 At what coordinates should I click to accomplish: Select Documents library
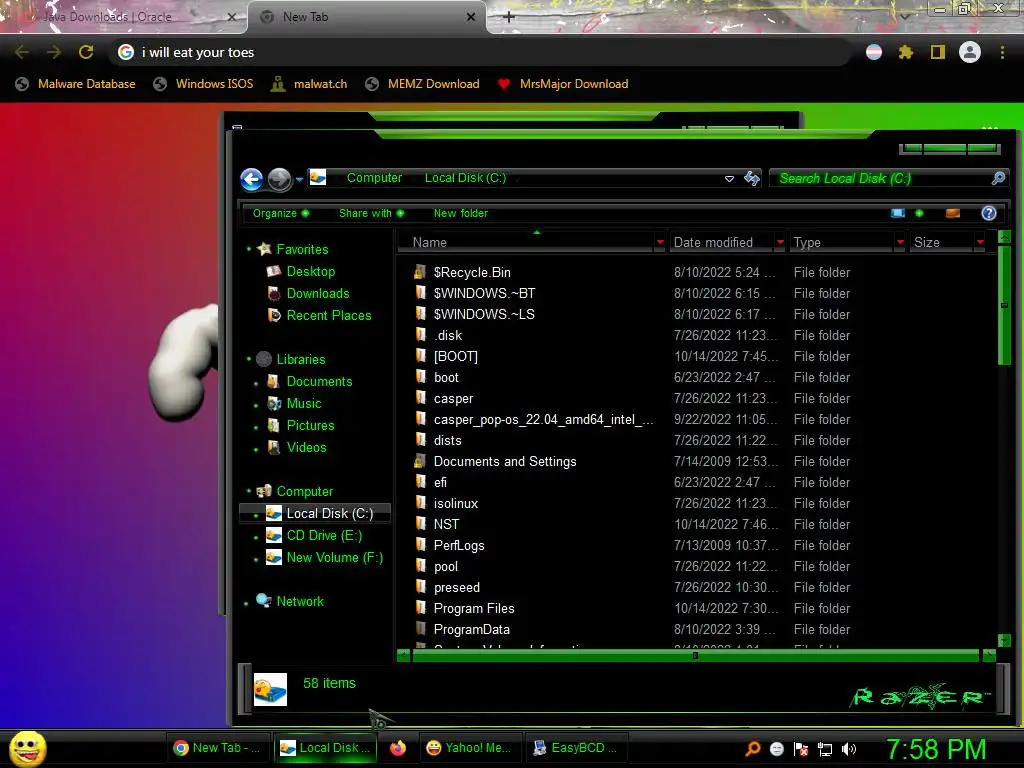319,381
